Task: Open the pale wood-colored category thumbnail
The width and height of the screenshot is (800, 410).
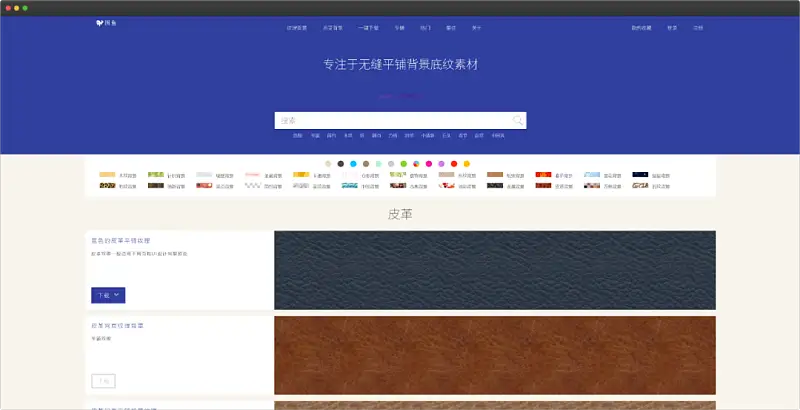Action: click(107, 174)
